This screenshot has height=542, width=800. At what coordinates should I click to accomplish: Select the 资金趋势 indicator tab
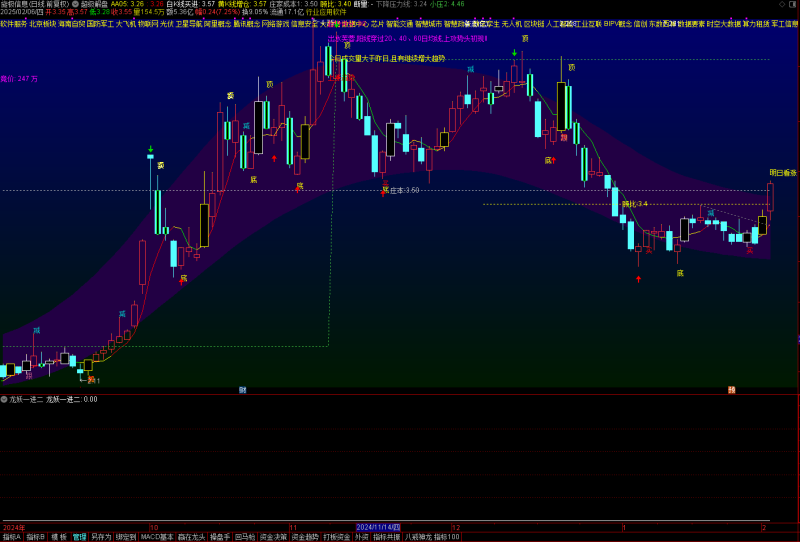tap(305, 537)
